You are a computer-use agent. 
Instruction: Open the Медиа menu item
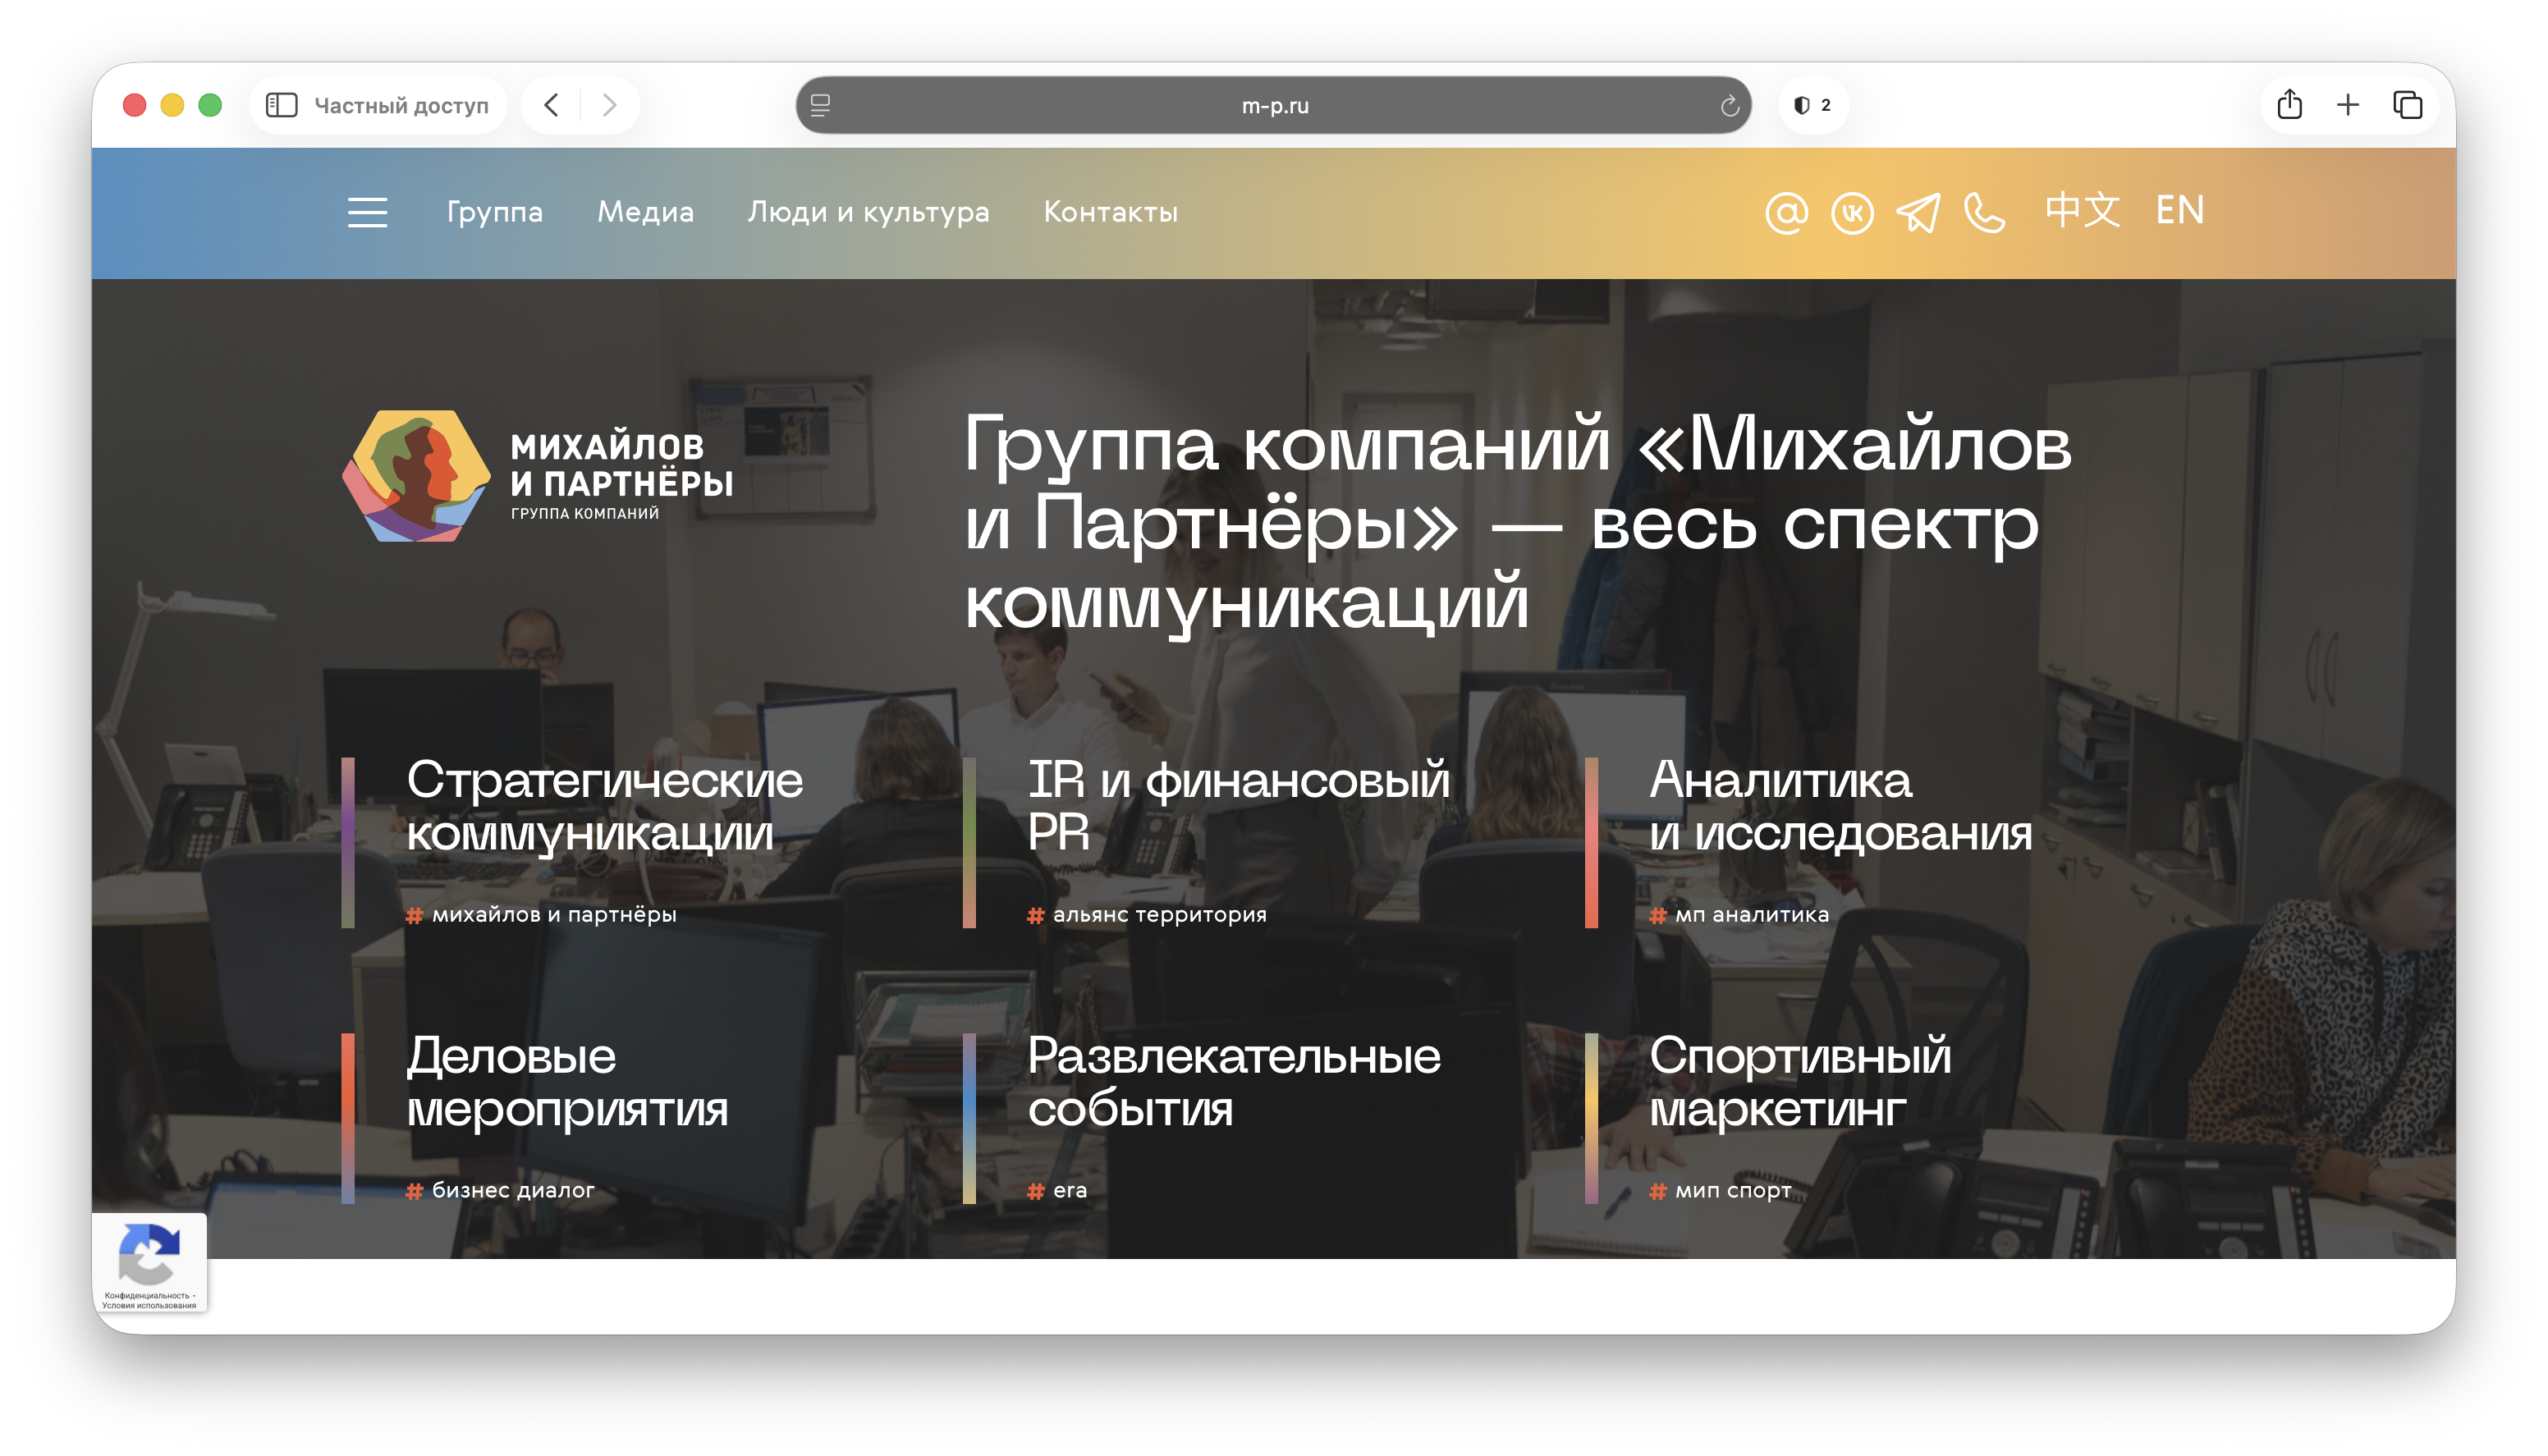coord(645,212)
